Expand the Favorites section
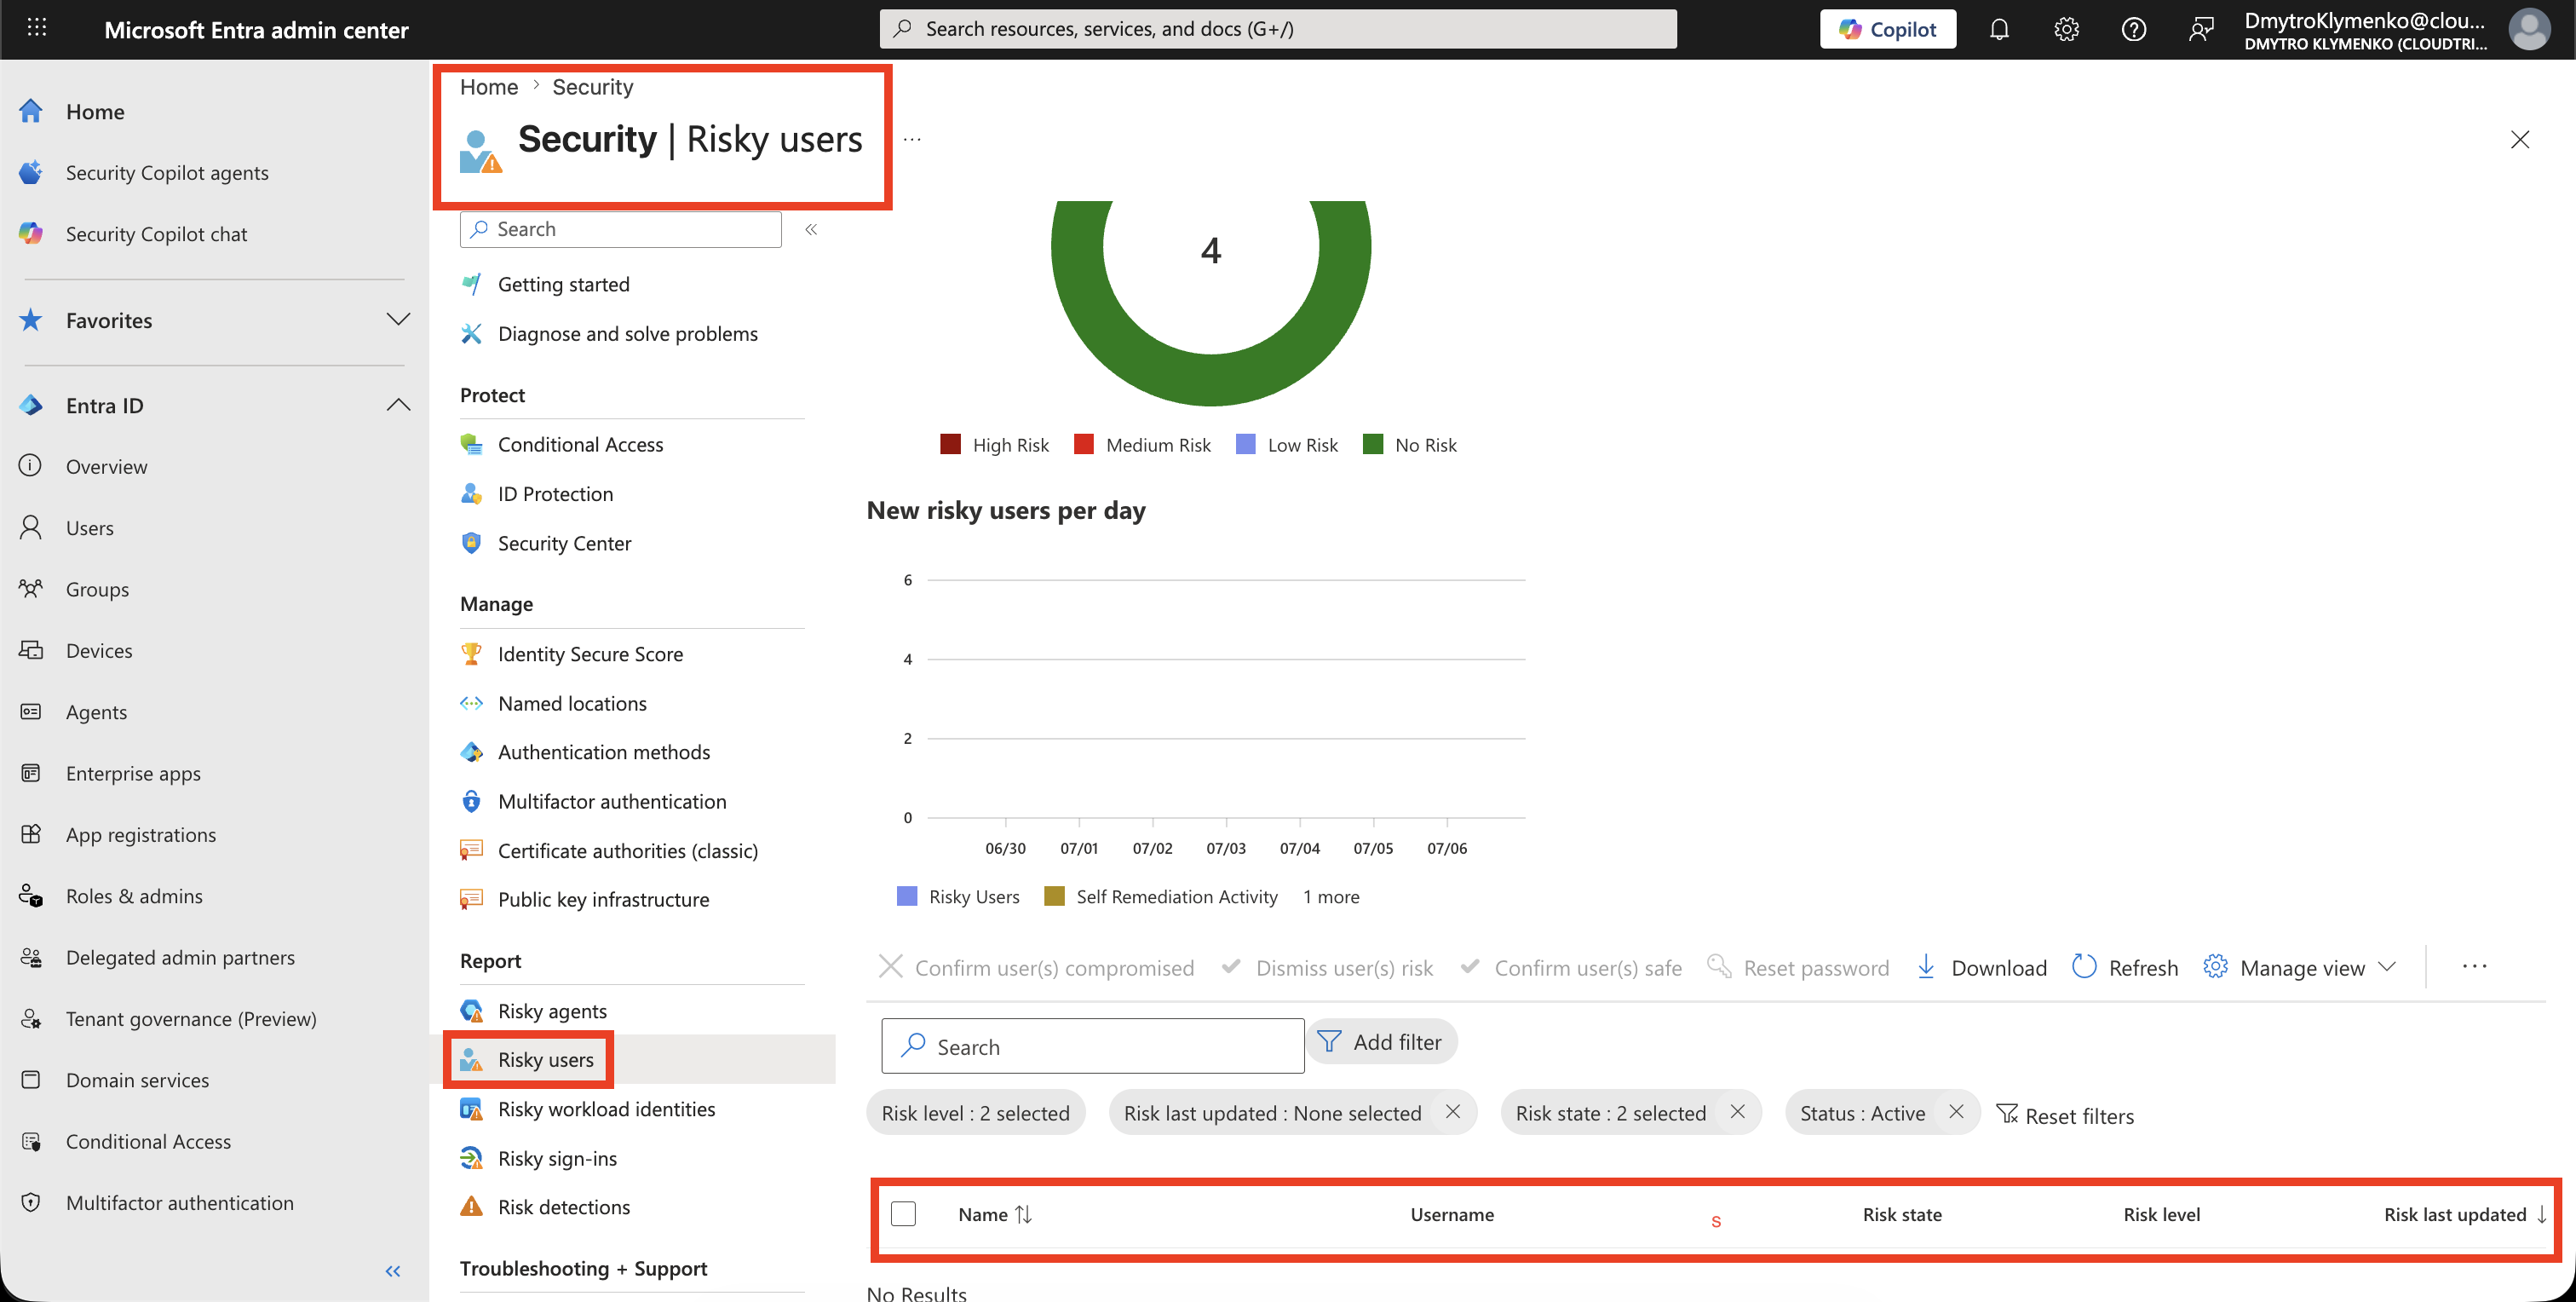Screen dimensions: 2576x1302 click(397, 320)
